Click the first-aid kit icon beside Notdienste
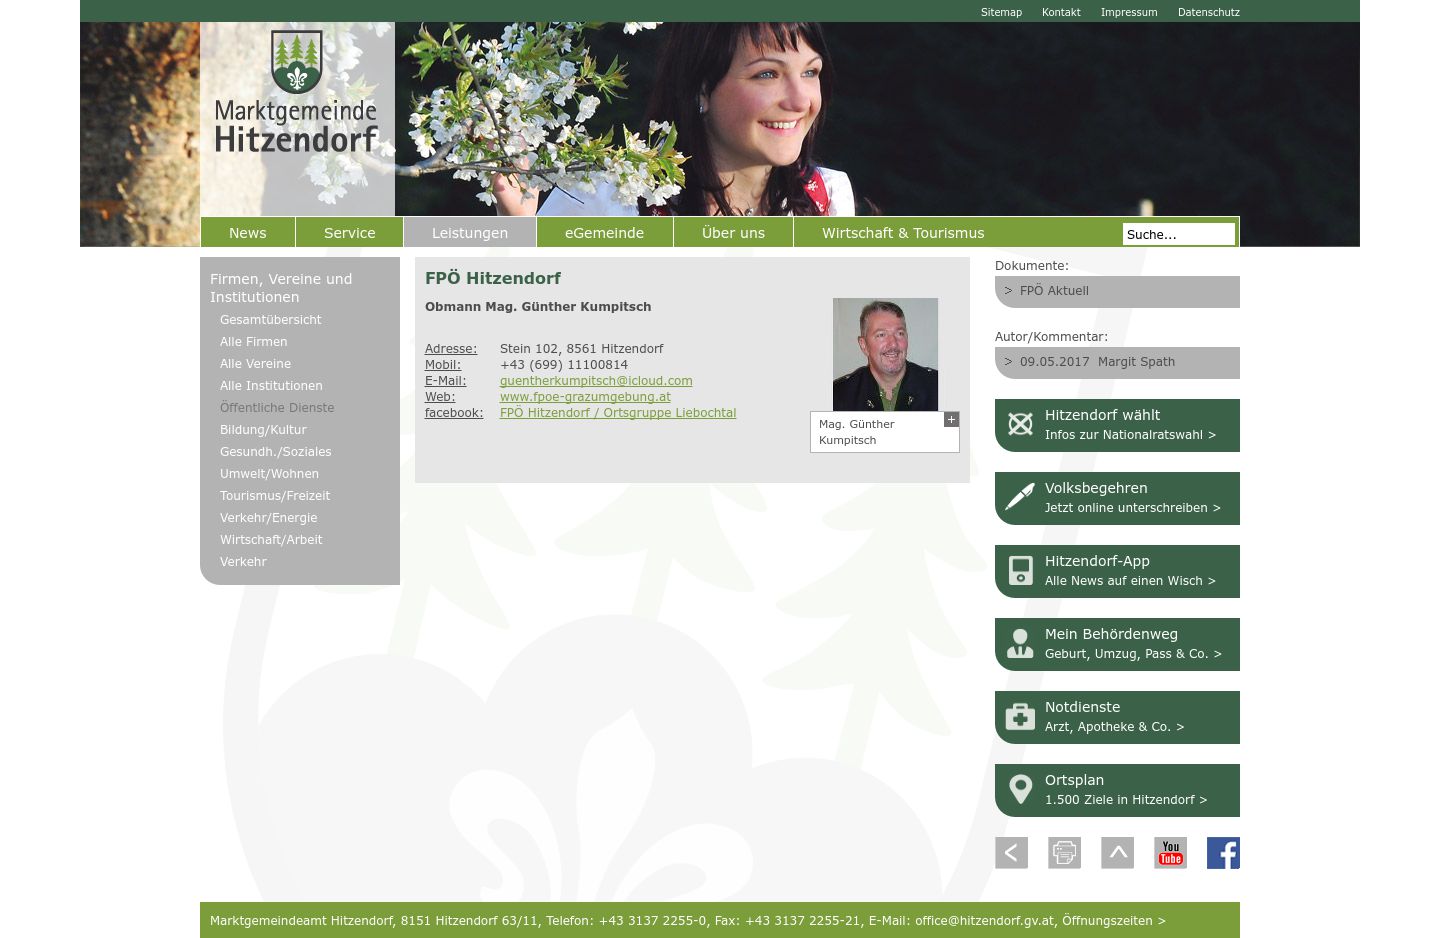The height and width of the screenshot is (938, 1440). click(1020, 717)
